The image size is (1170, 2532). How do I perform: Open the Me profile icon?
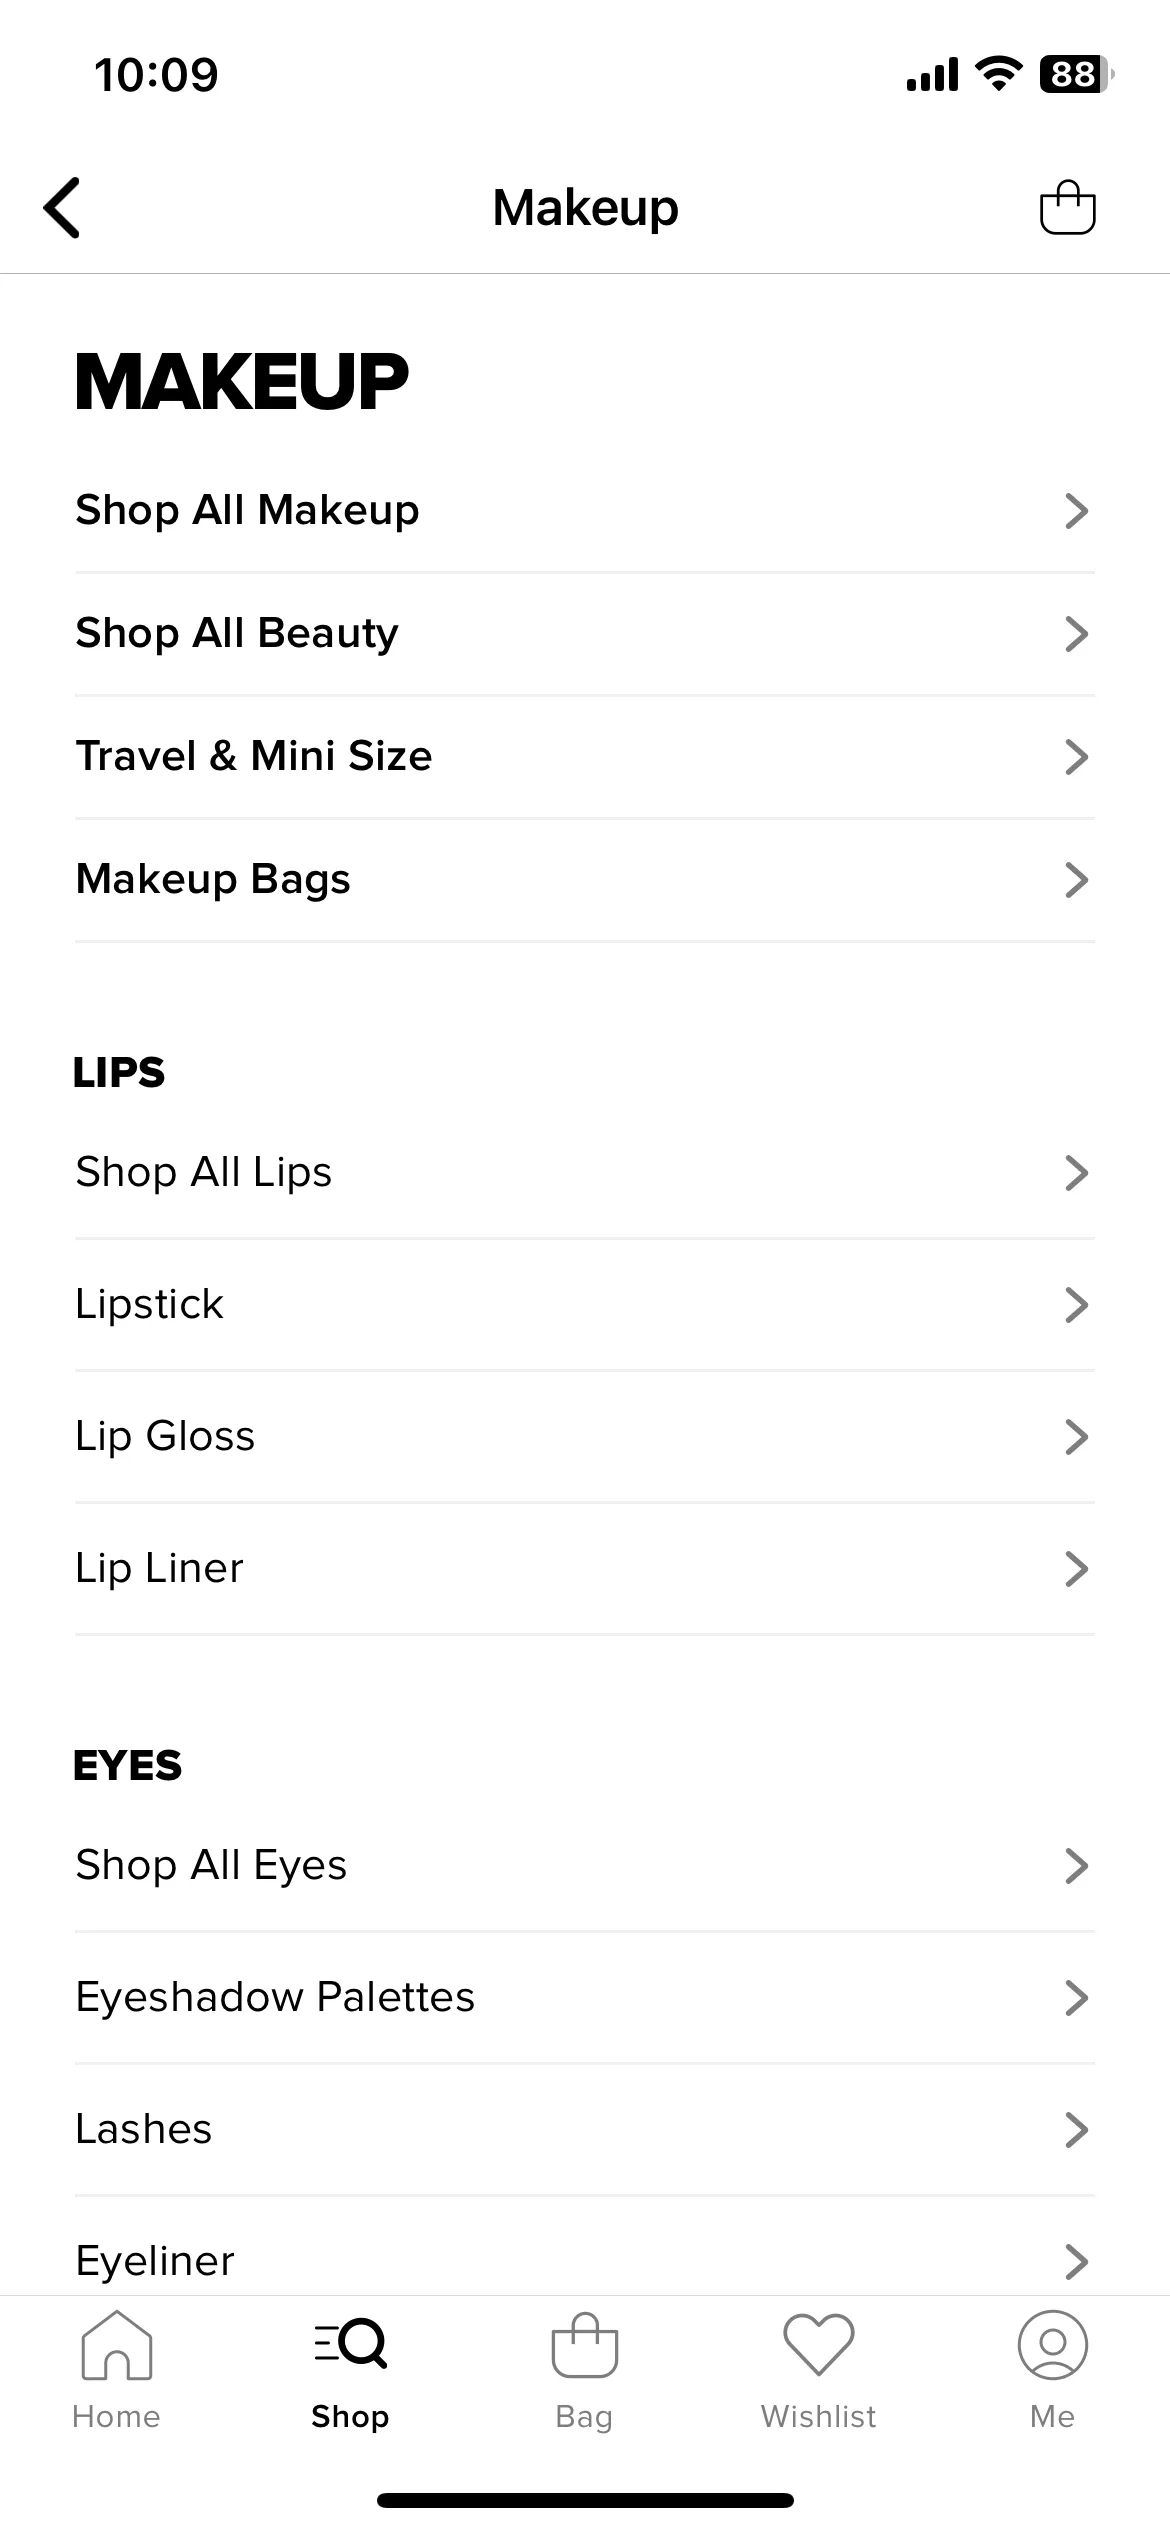point(1052,2344)
